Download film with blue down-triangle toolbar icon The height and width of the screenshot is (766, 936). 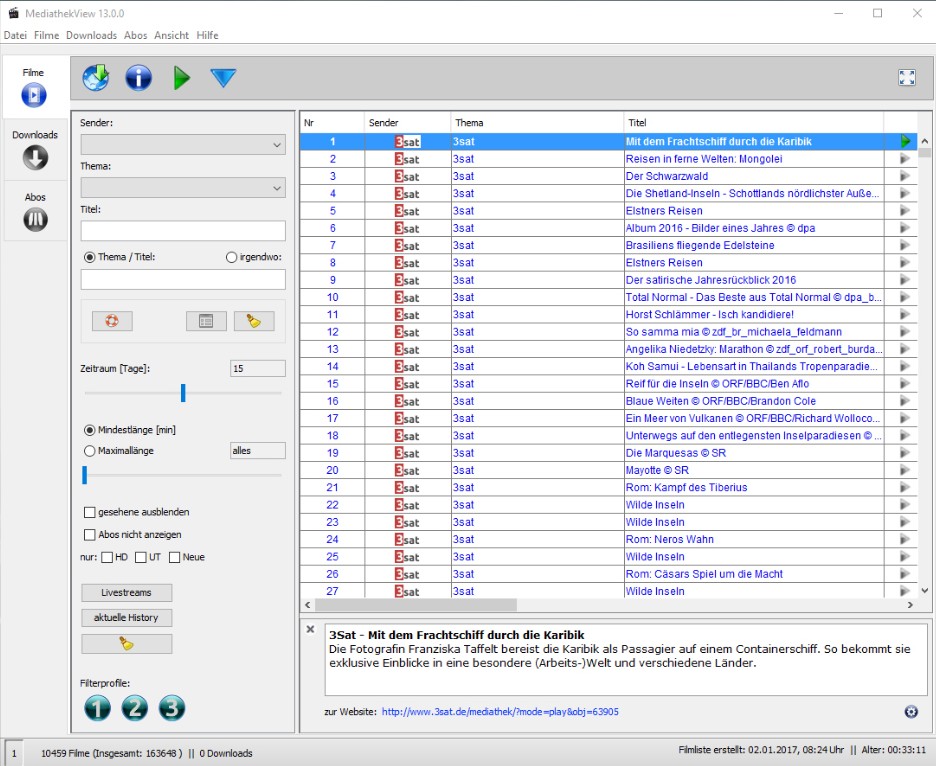223,78
